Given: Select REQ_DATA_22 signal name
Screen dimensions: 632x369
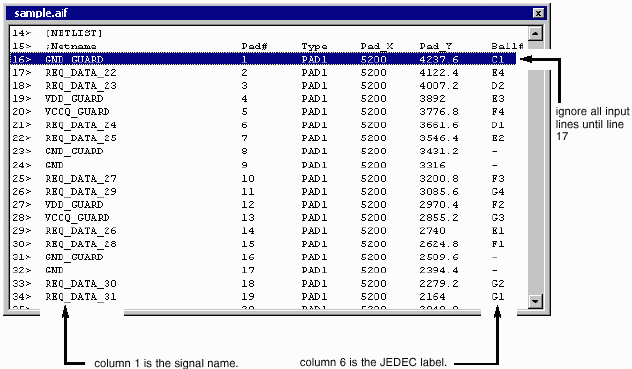Looking at the screenshot, I should tap(81, 73).
